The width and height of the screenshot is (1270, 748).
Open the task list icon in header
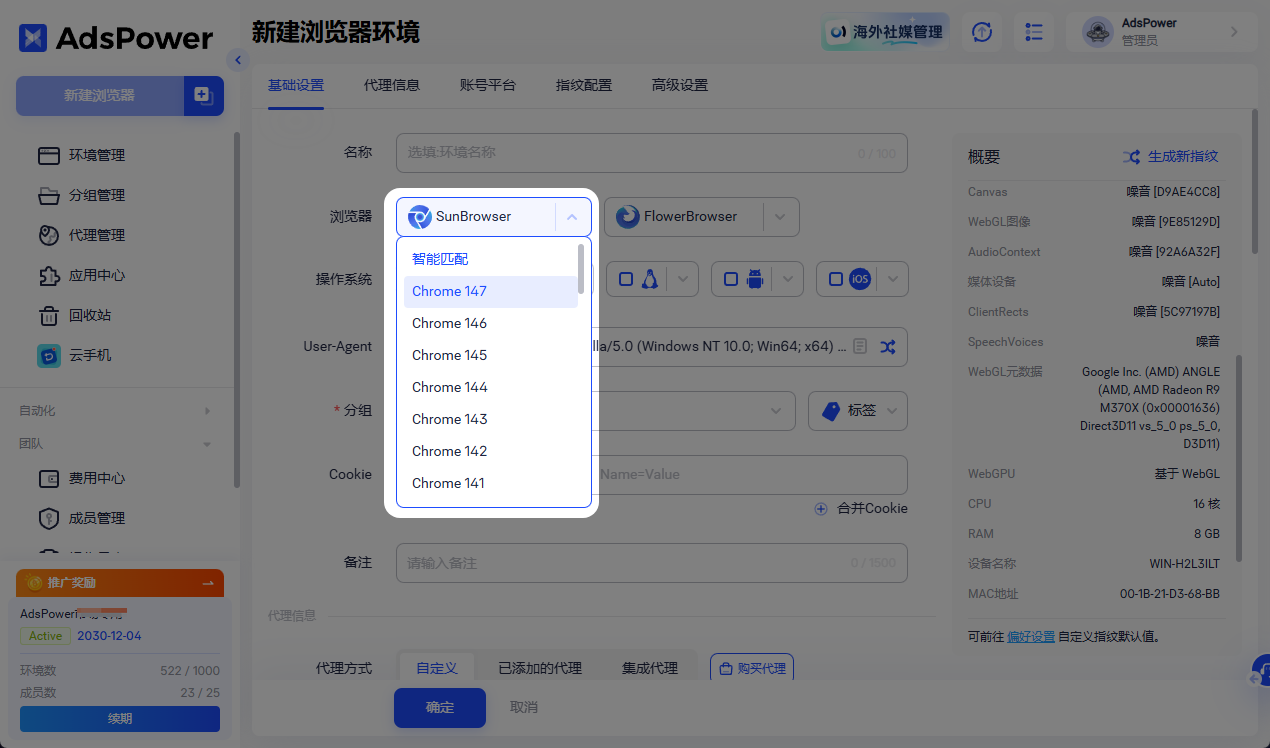click(1034, 32)
